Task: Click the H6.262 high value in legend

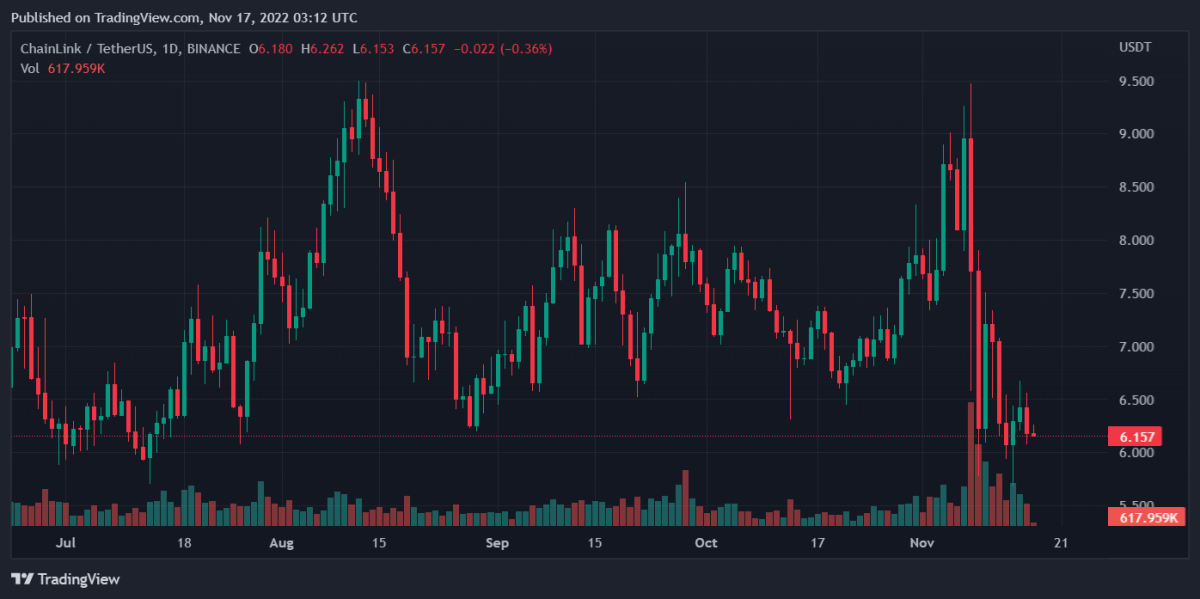Action: tap(328, 49)
